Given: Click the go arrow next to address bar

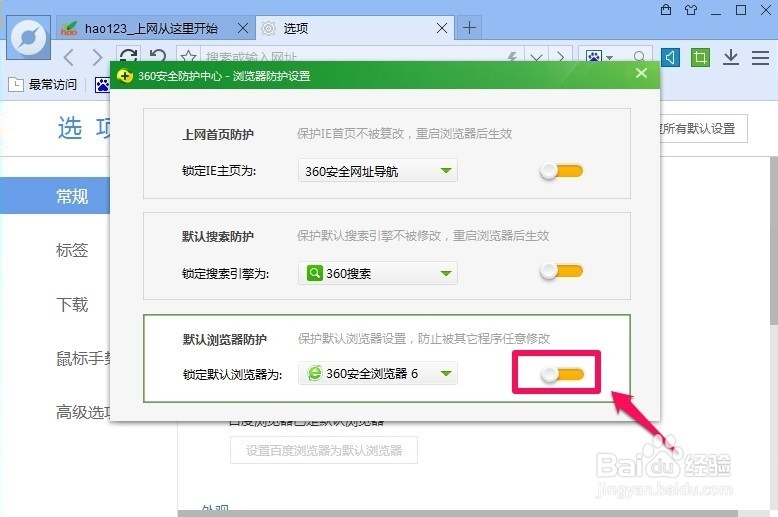Looking at the screenshot, I should tap(560, 57).
